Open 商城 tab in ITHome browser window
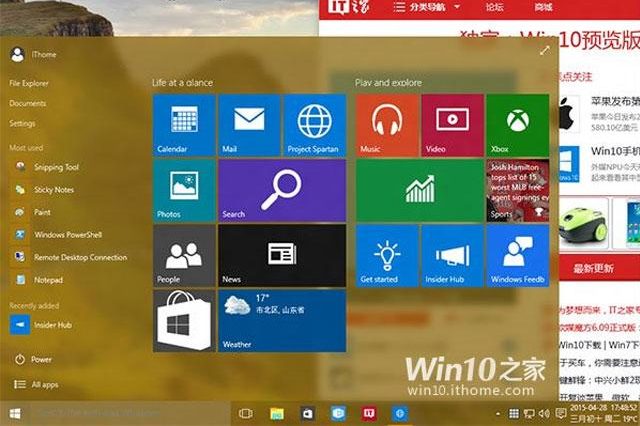 point(543,7)
